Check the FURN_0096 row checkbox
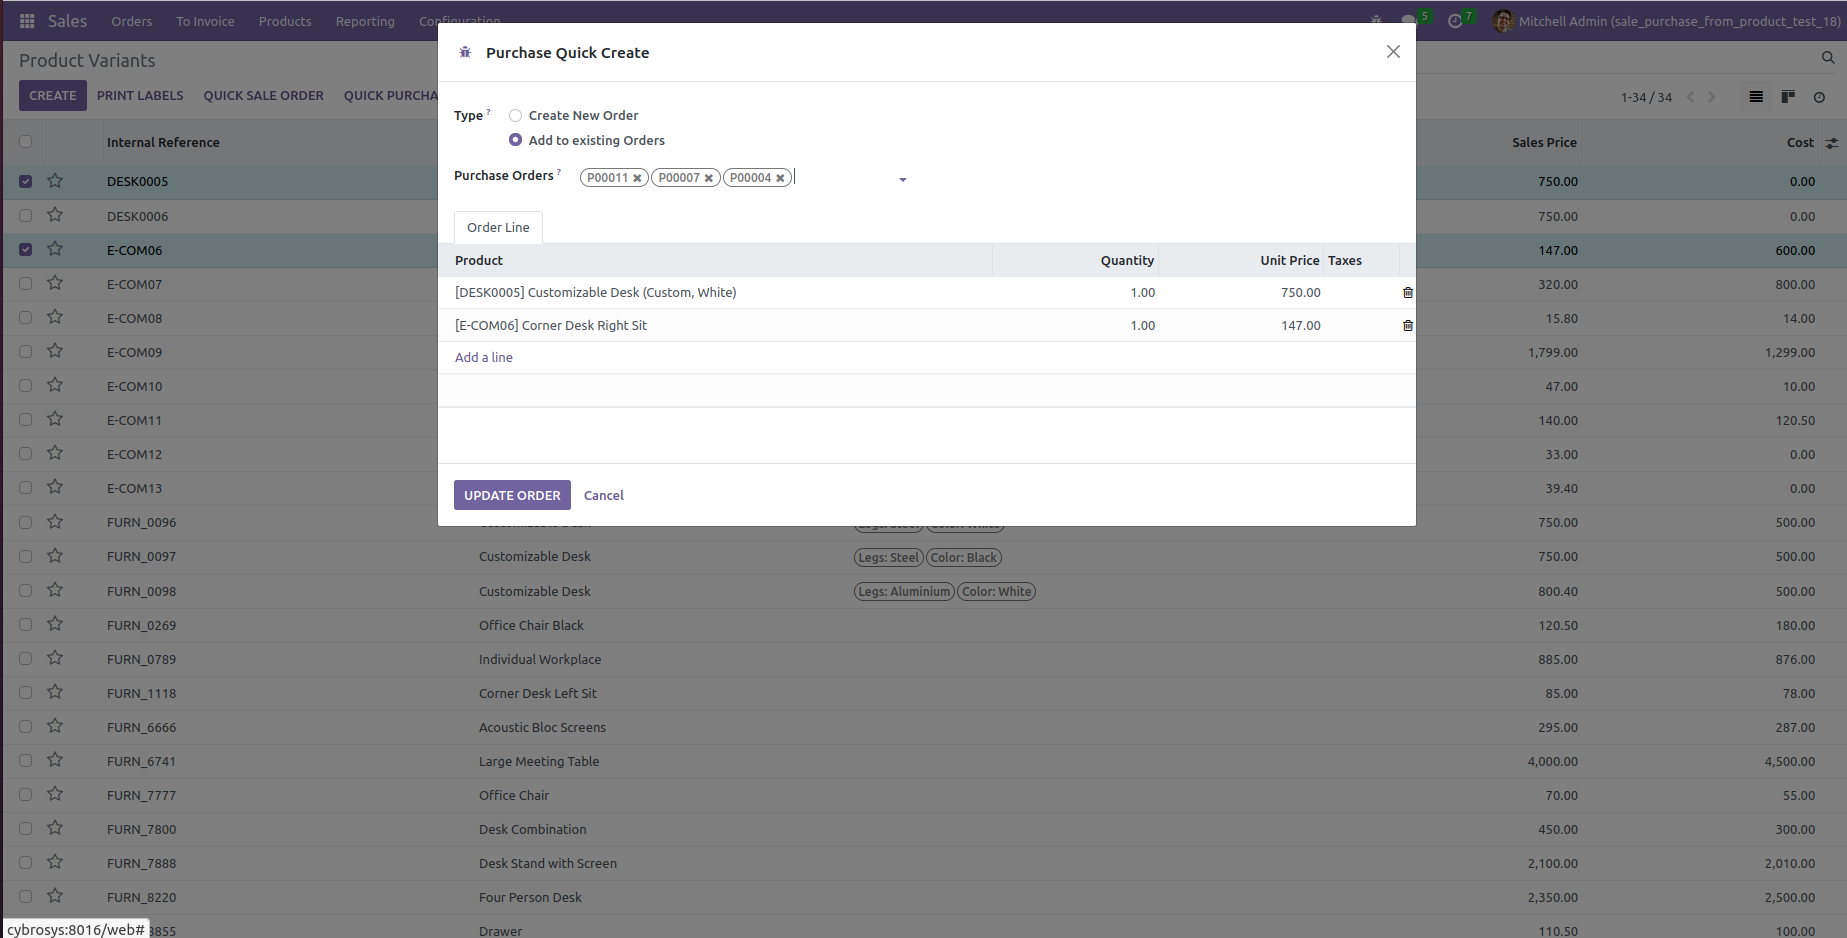This screenshot has width=1847, height=938. (26, 521)
